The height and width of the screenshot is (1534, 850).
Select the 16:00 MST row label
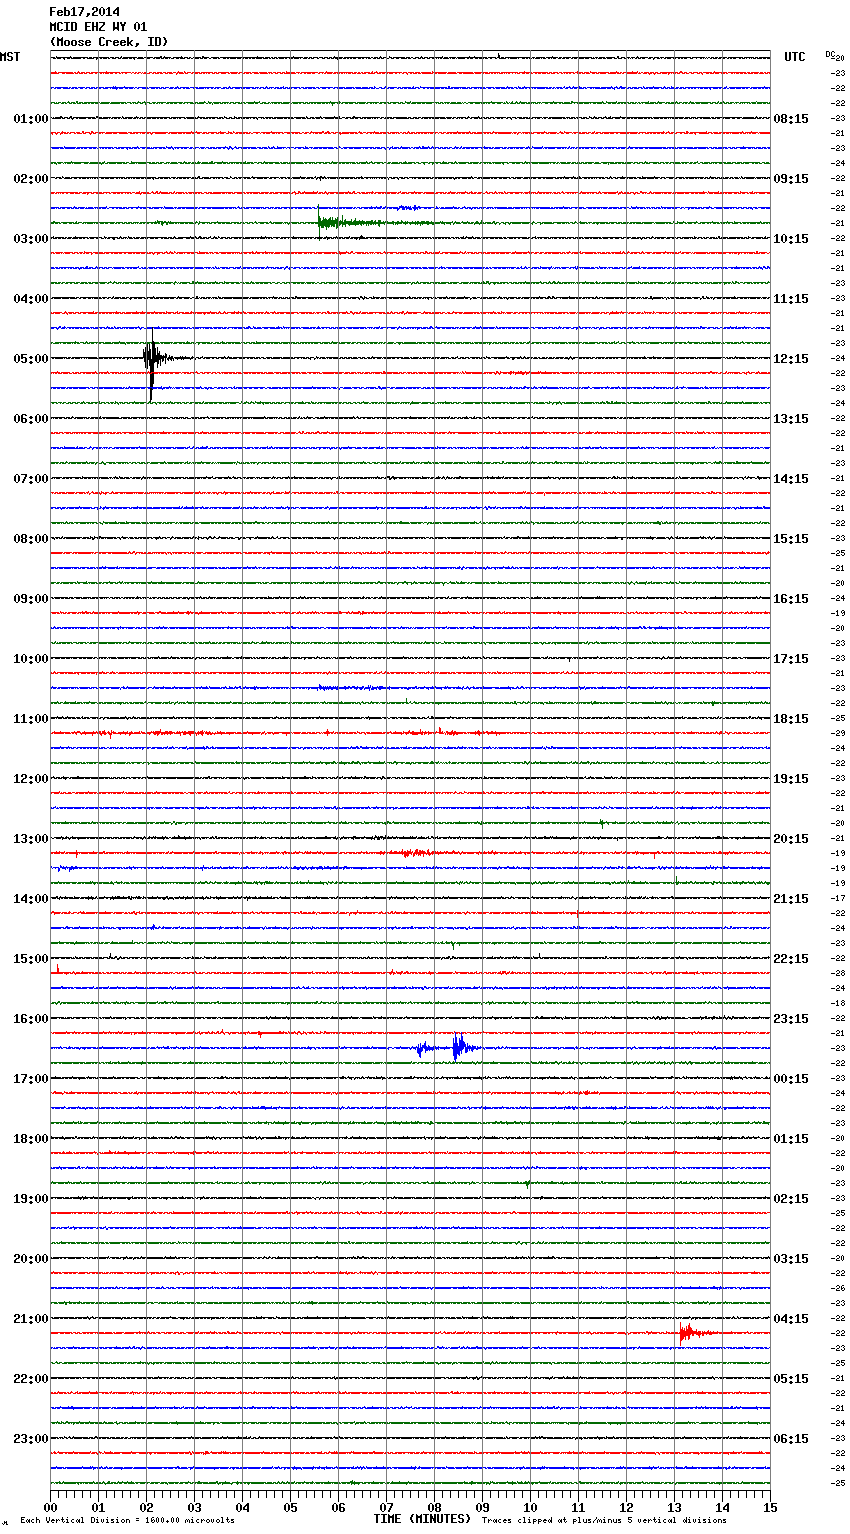(x=30, y=1019)
